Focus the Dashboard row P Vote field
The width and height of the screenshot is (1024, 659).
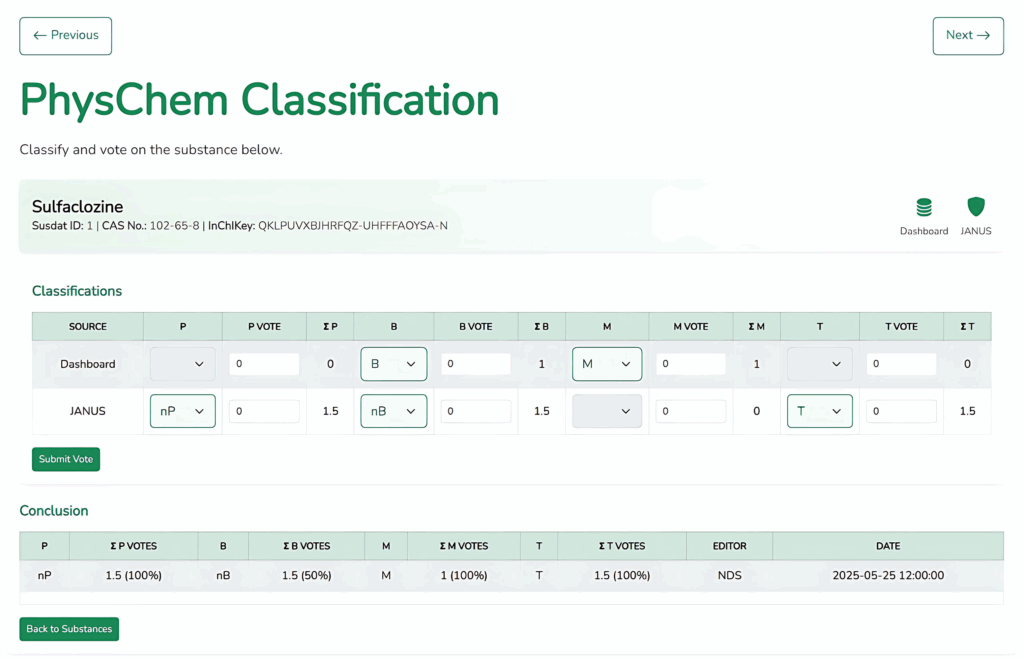click(x=264, y=364)
